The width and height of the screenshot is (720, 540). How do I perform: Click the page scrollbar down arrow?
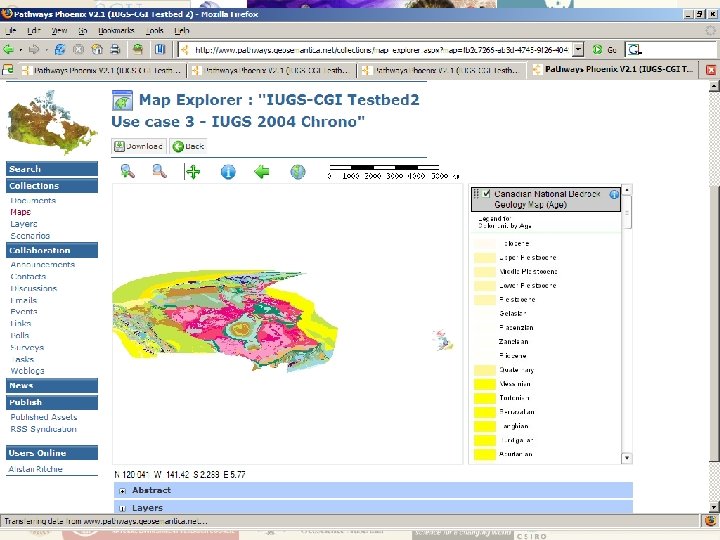click(714, 507)
